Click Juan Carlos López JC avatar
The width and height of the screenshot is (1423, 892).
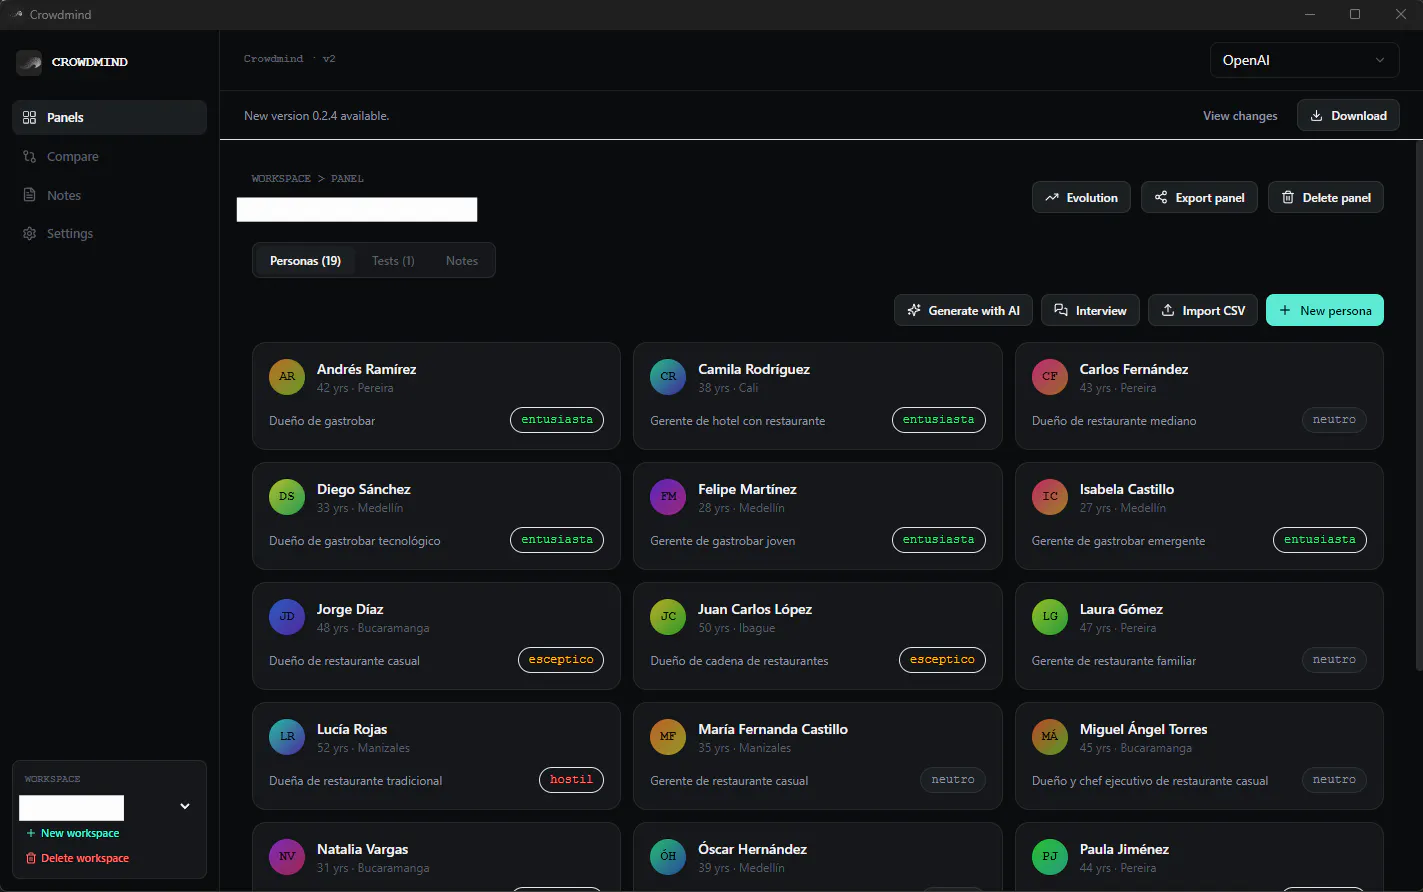[x=668, y=617]
